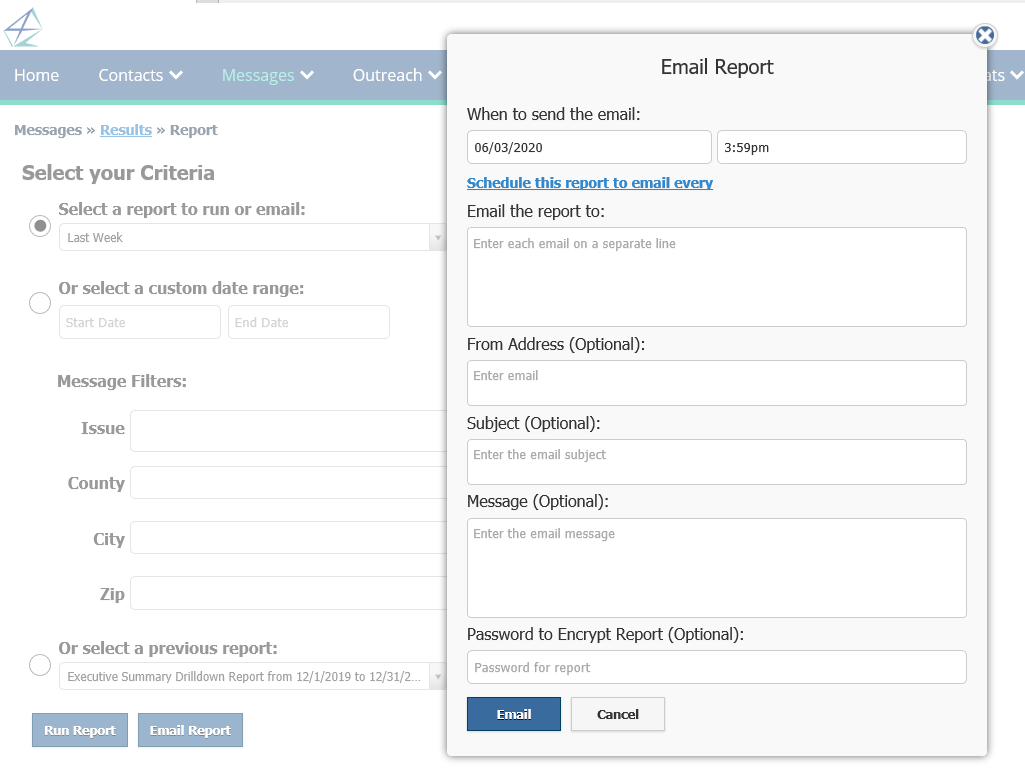The height and width of the screenshot is (770, 1025).
Task: Open the Last Week report dropdown
Action: (x=251, y=237)
